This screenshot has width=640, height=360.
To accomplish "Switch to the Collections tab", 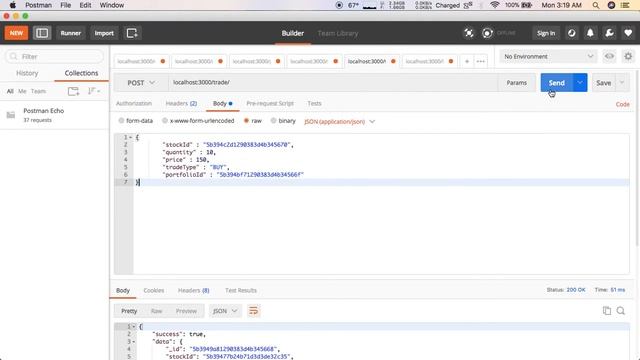I will tap(81, 73).
